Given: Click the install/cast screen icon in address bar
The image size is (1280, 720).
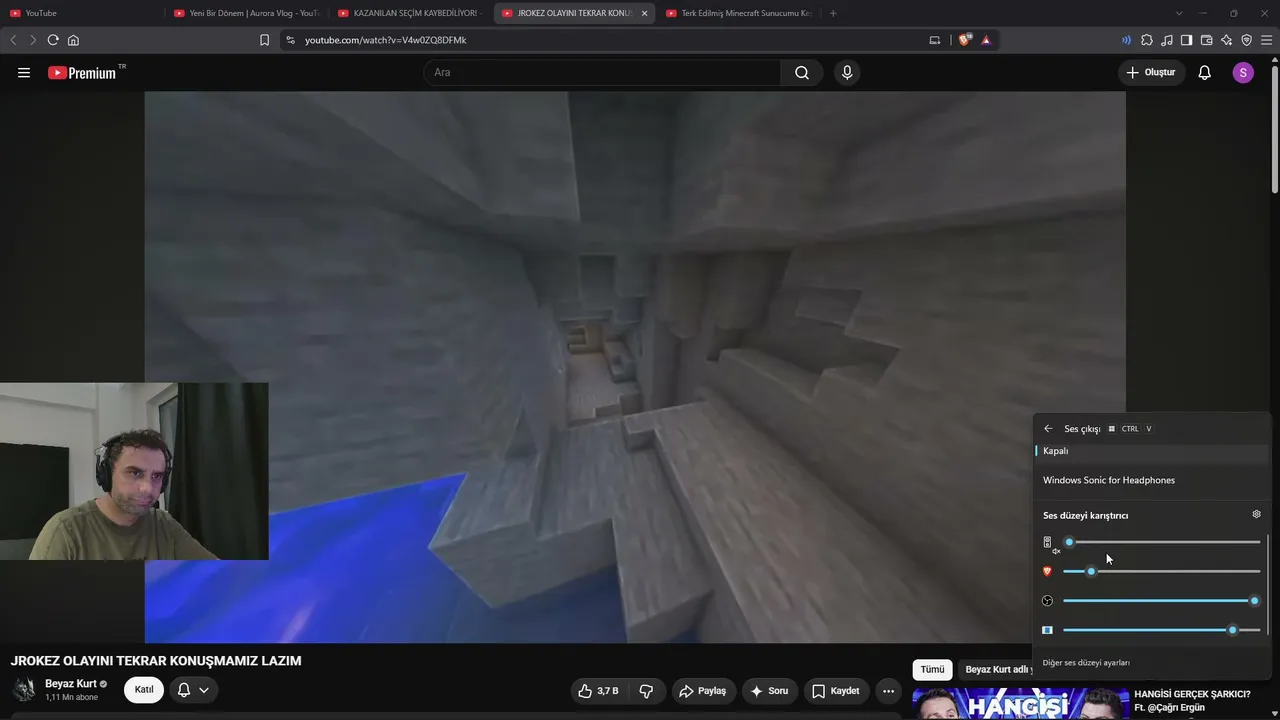Looking at the screenshot, I should click(x=935, y=40).
